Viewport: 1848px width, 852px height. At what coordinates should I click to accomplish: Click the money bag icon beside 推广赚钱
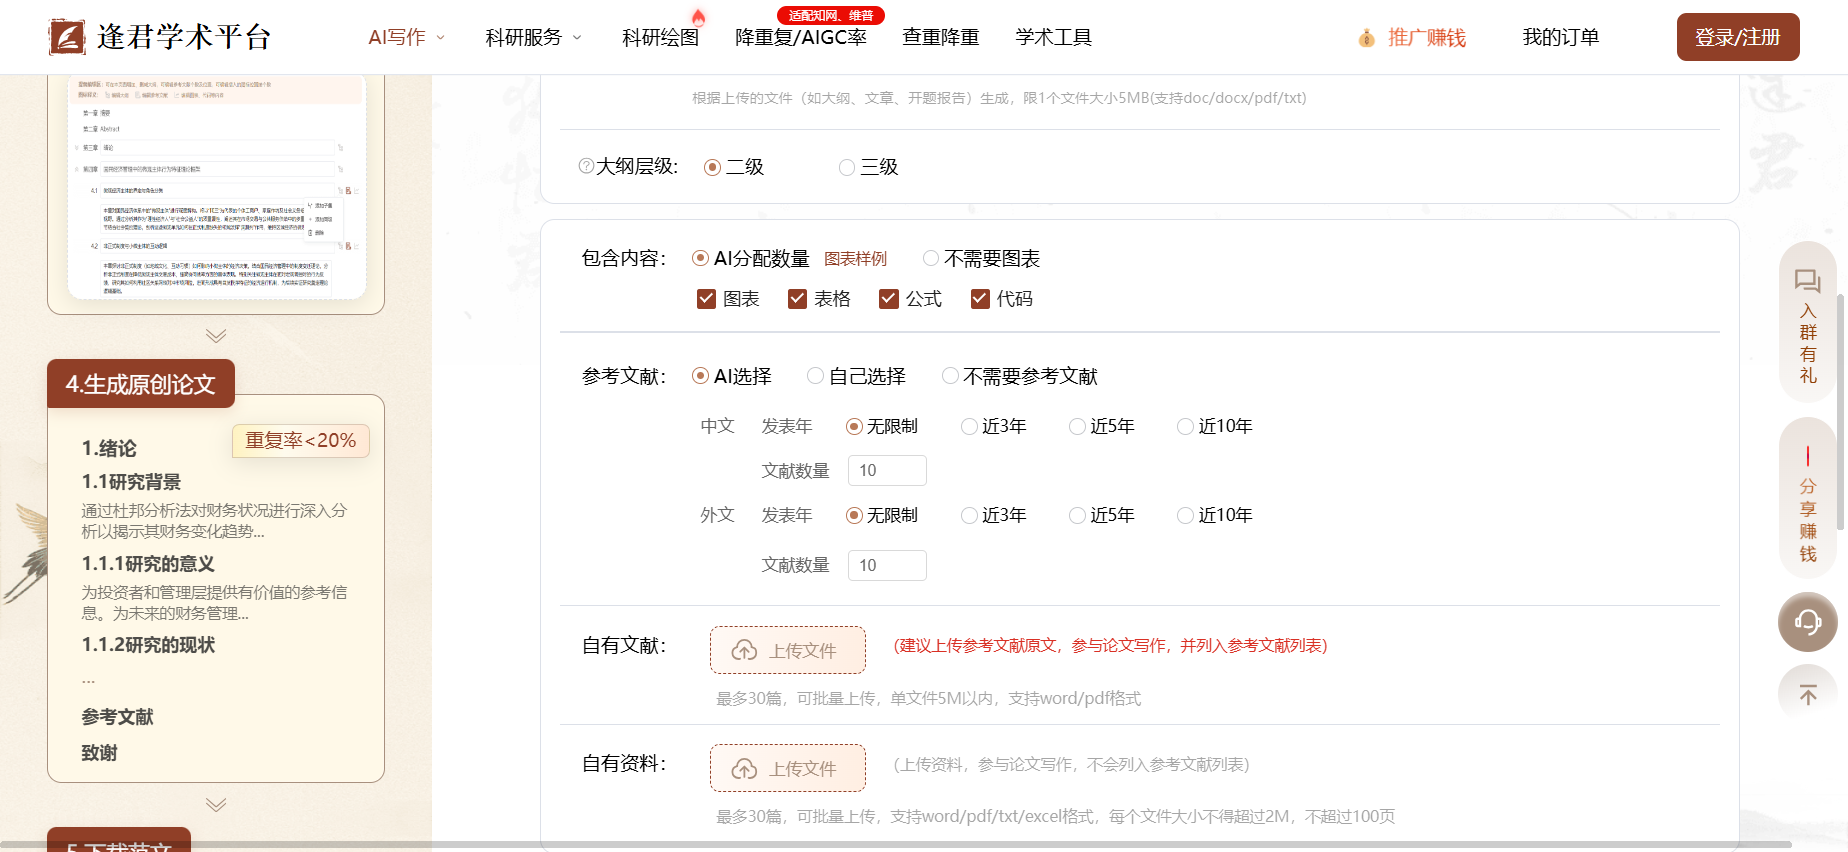click(x=1366, y=38)
